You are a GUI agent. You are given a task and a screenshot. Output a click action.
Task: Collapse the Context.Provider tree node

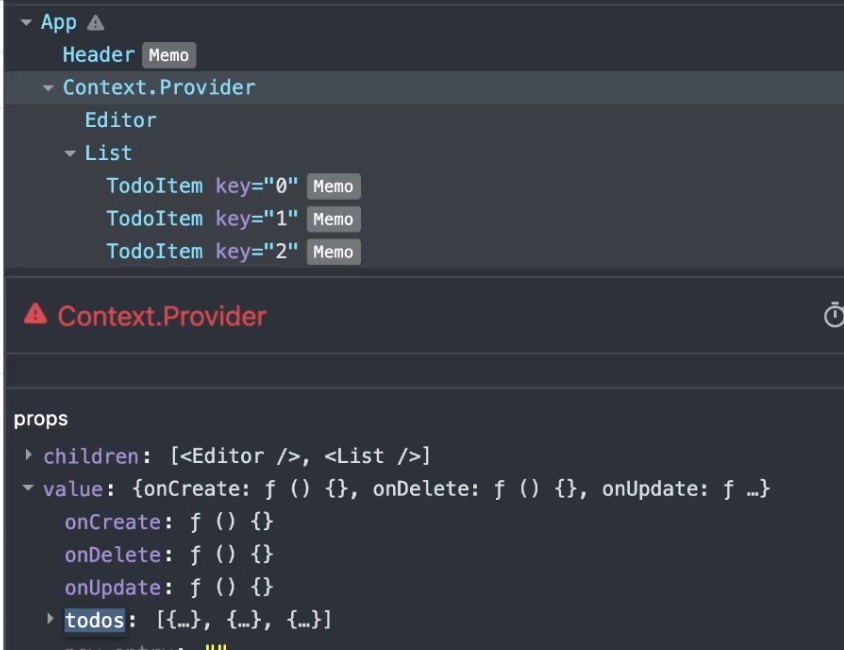47,87
